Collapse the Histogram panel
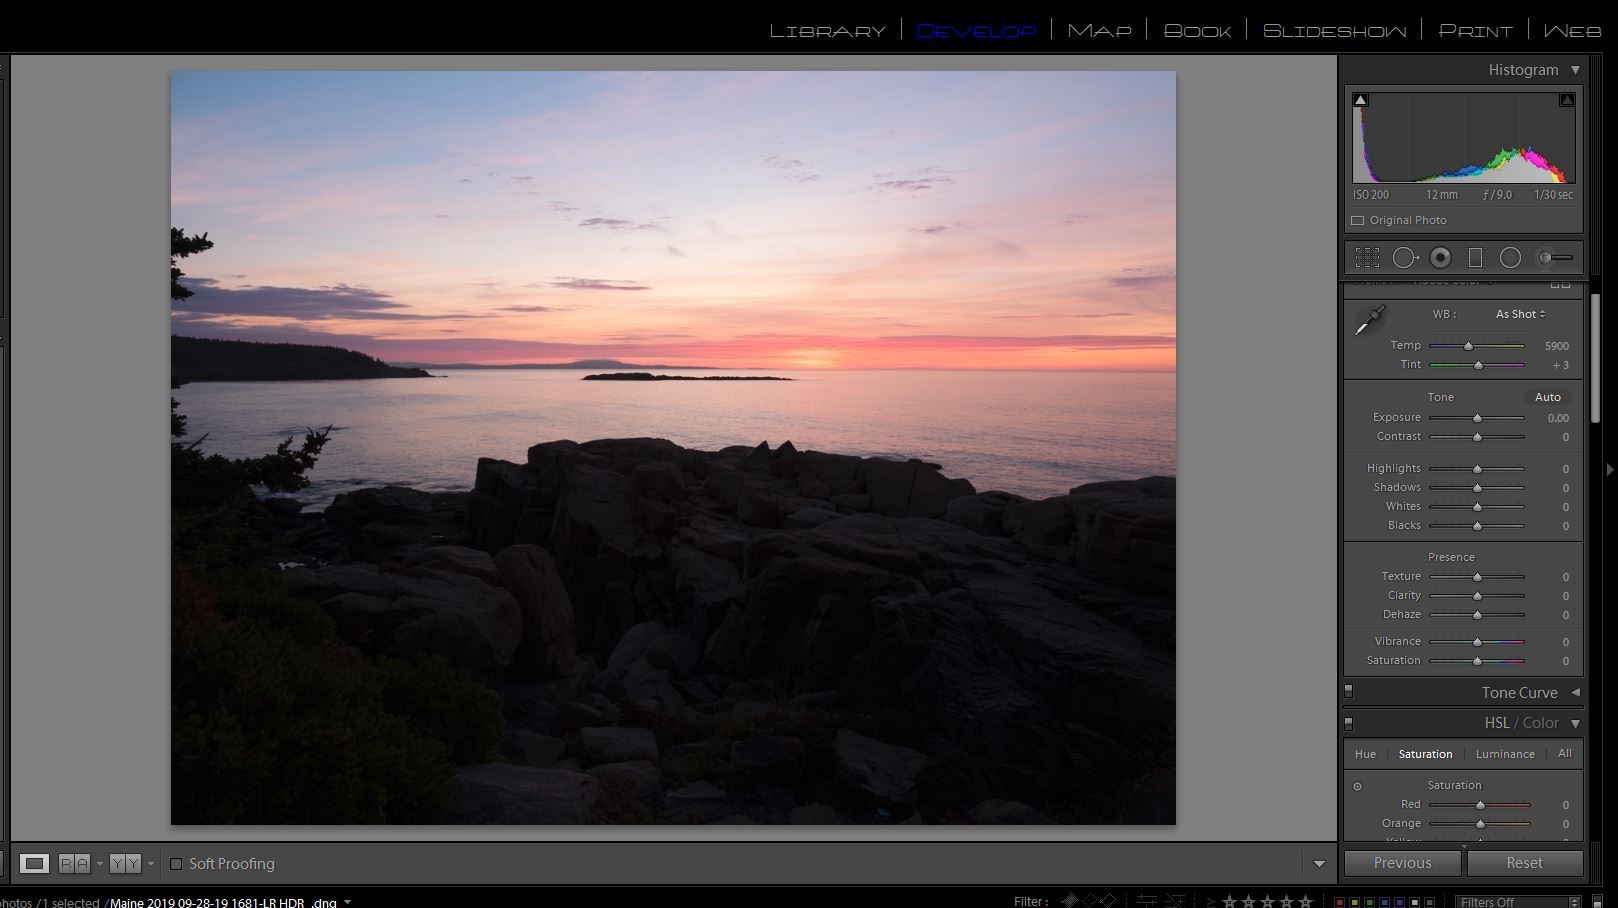 [x=1575, y=70]
